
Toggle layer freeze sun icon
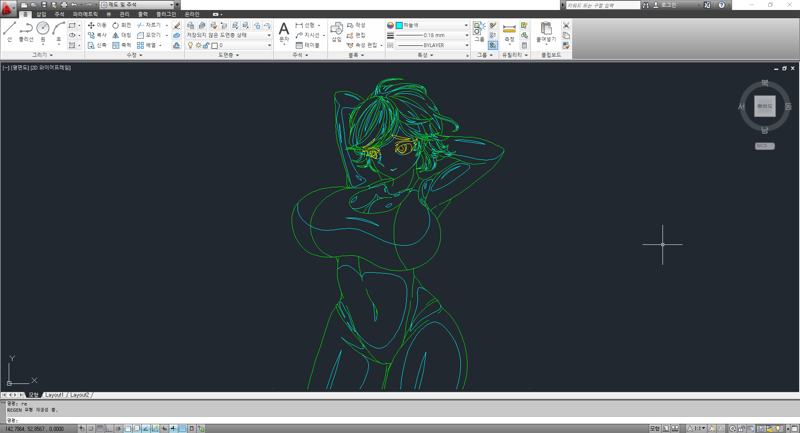click(198, 45)
